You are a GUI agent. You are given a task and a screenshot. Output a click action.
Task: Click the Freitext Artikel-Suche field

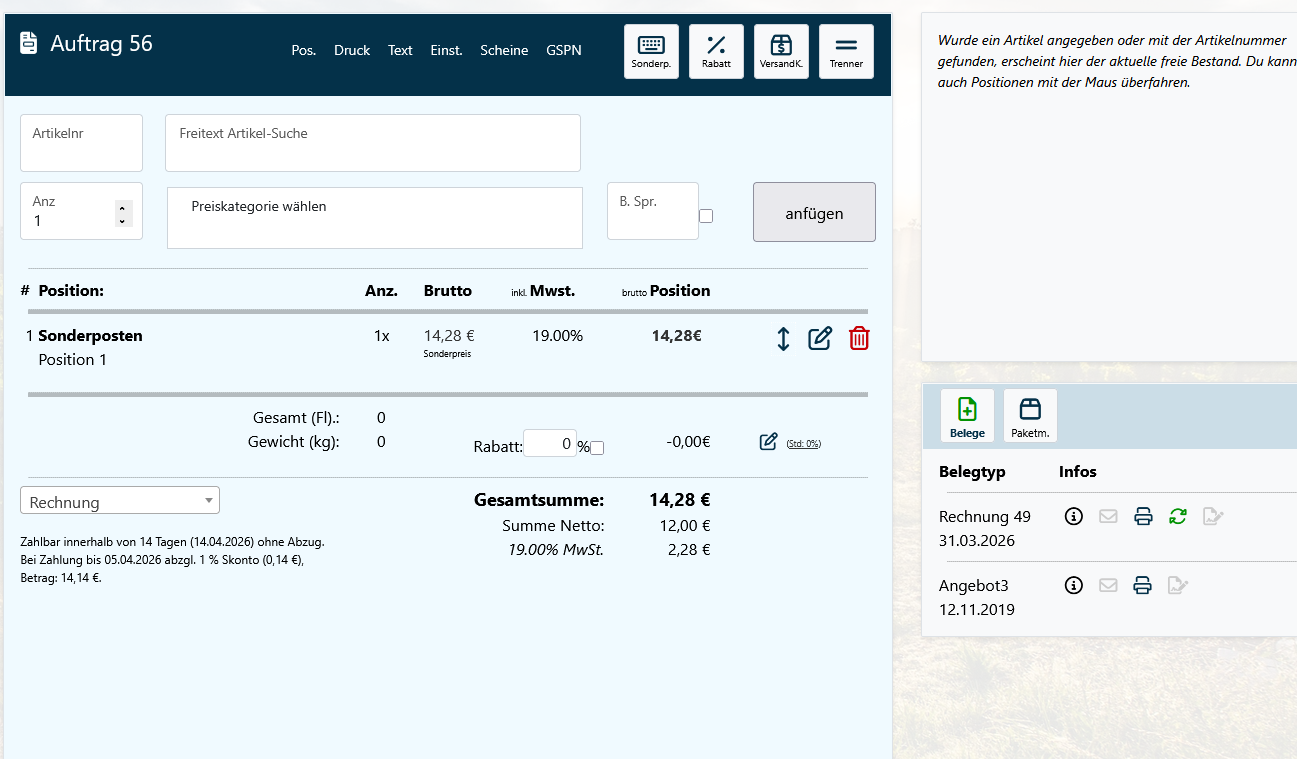coord(372,143)
